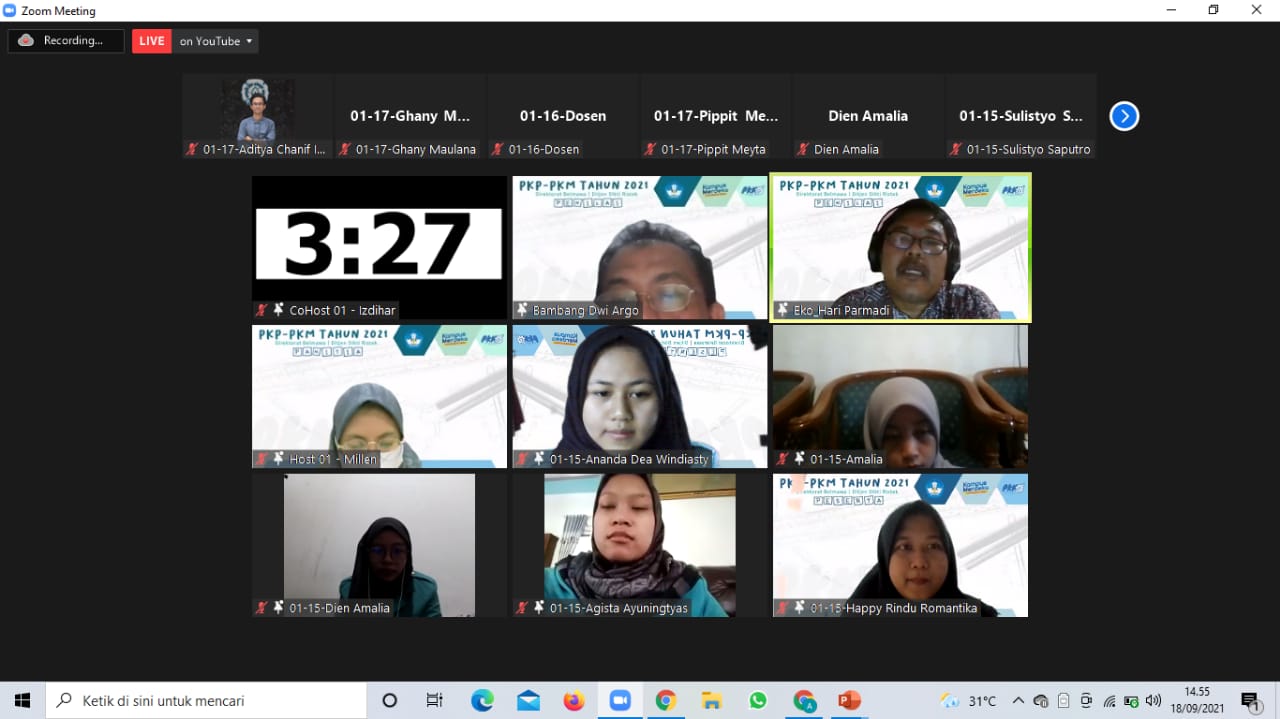
Task: Click pin icon on Eko_Hari Parmadi video
Action: [782, 310]
